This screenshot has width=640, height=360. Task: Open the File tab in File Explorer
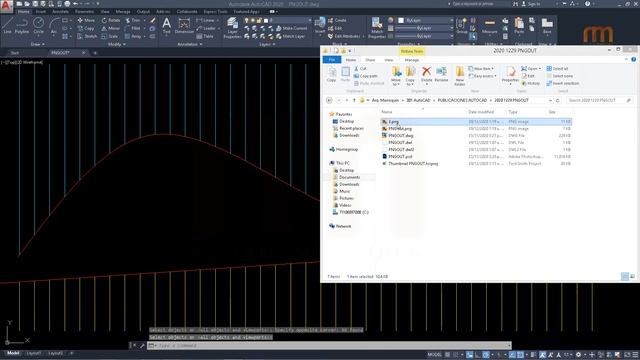(x=332, y=60)
